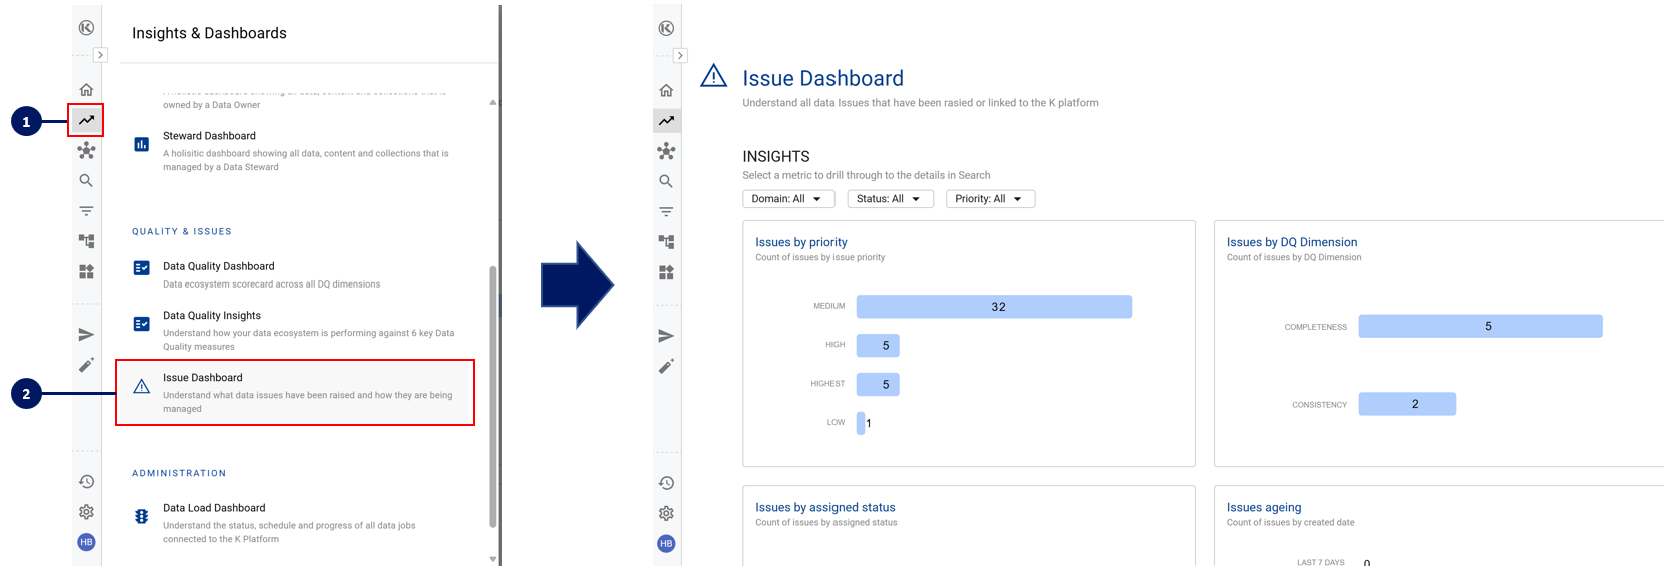Screen dimensions: 1664x568
Task: Click the COMPLETENESS bar showing 5
Action: [1479, 327]
